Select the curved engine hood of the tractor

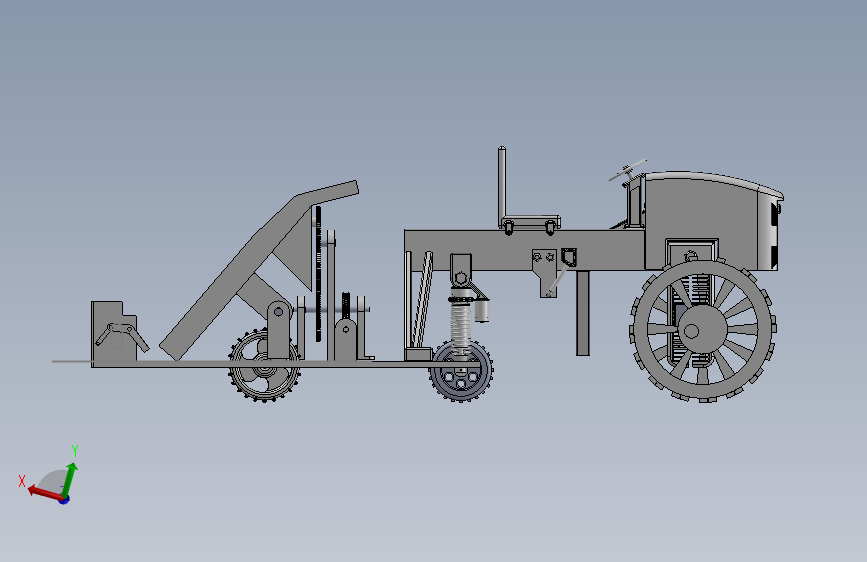click(713, 184)
